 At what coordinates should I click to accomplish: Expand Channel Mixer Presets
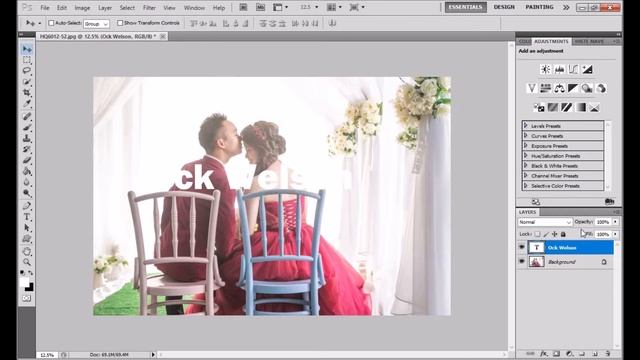point(526,176)
